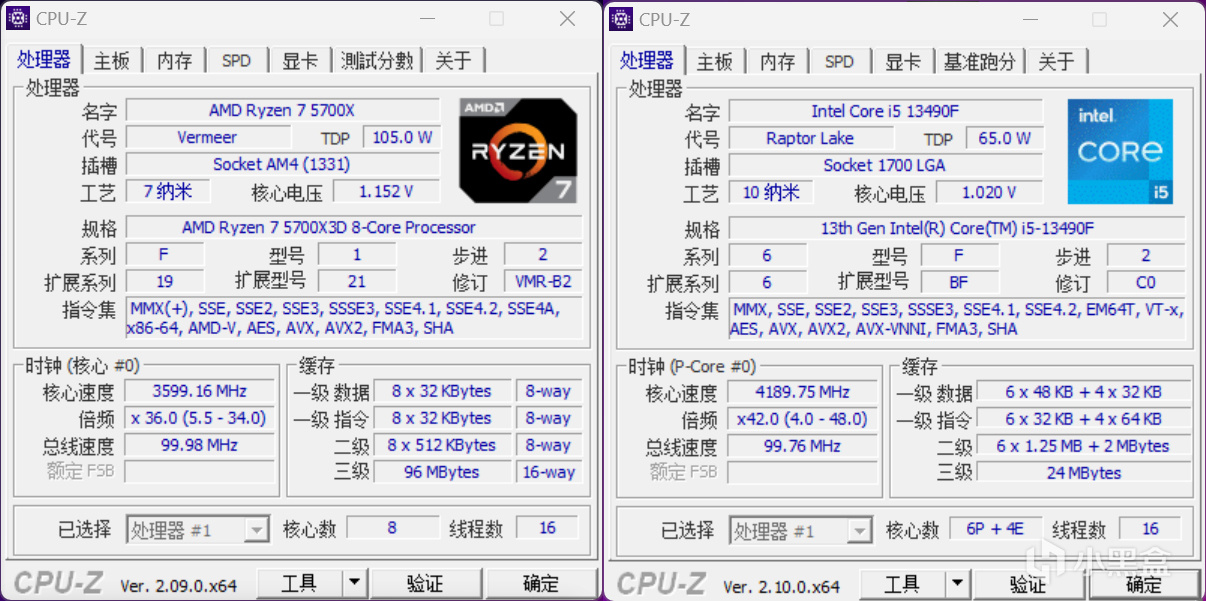Viewport: 1206px width, 601px height.
Task: Switch to the SPD tab in the left window
Action: 236,61
